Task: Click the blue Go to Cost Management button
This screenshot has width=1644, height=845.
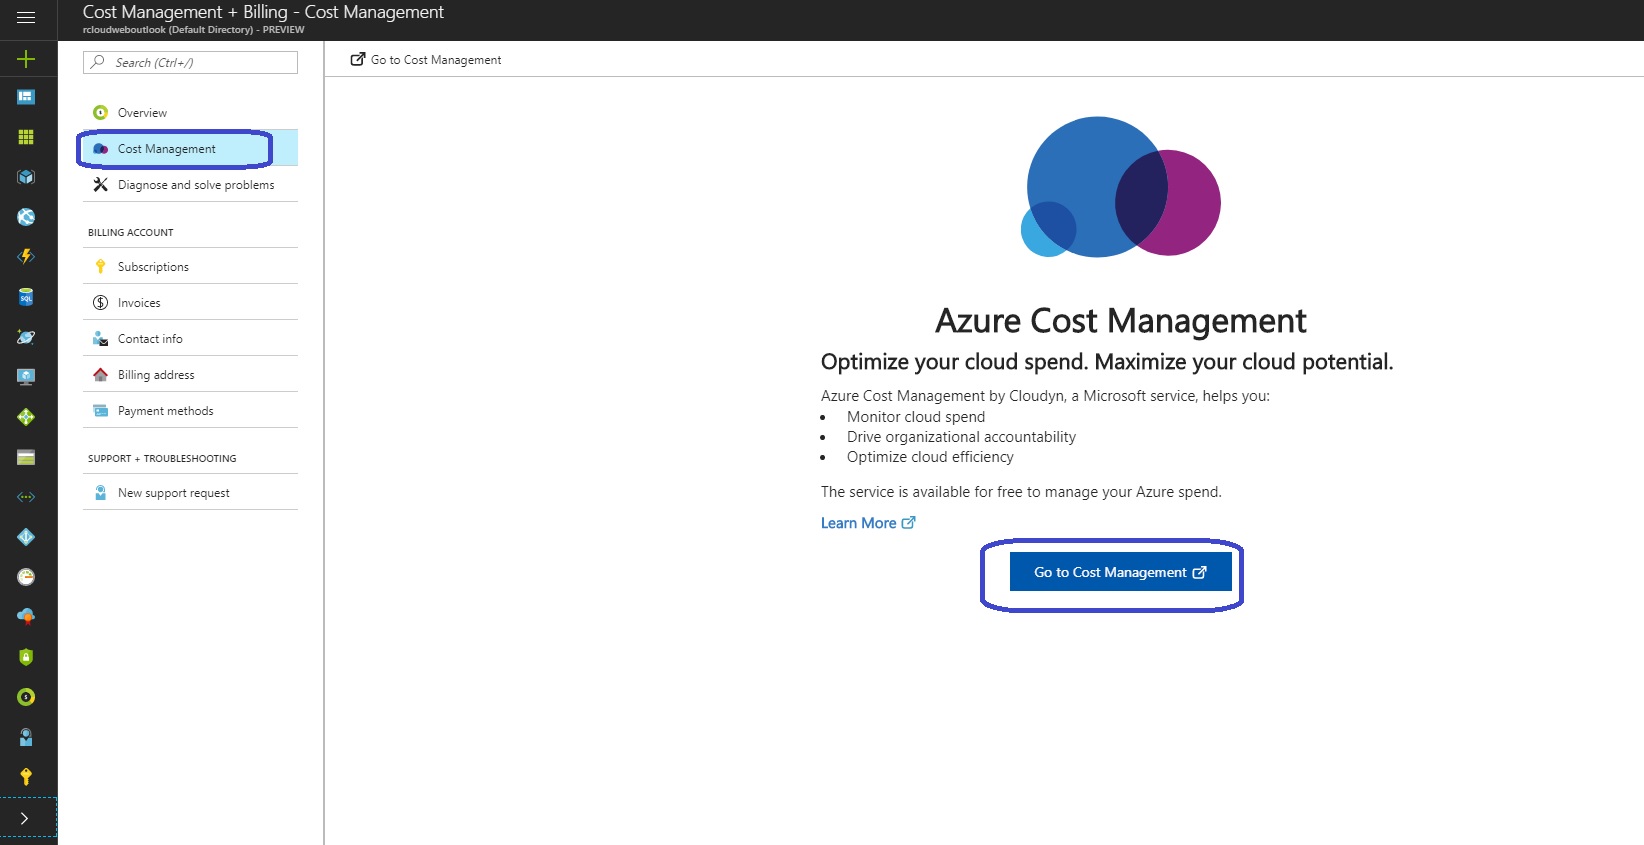Action: 1120,572
